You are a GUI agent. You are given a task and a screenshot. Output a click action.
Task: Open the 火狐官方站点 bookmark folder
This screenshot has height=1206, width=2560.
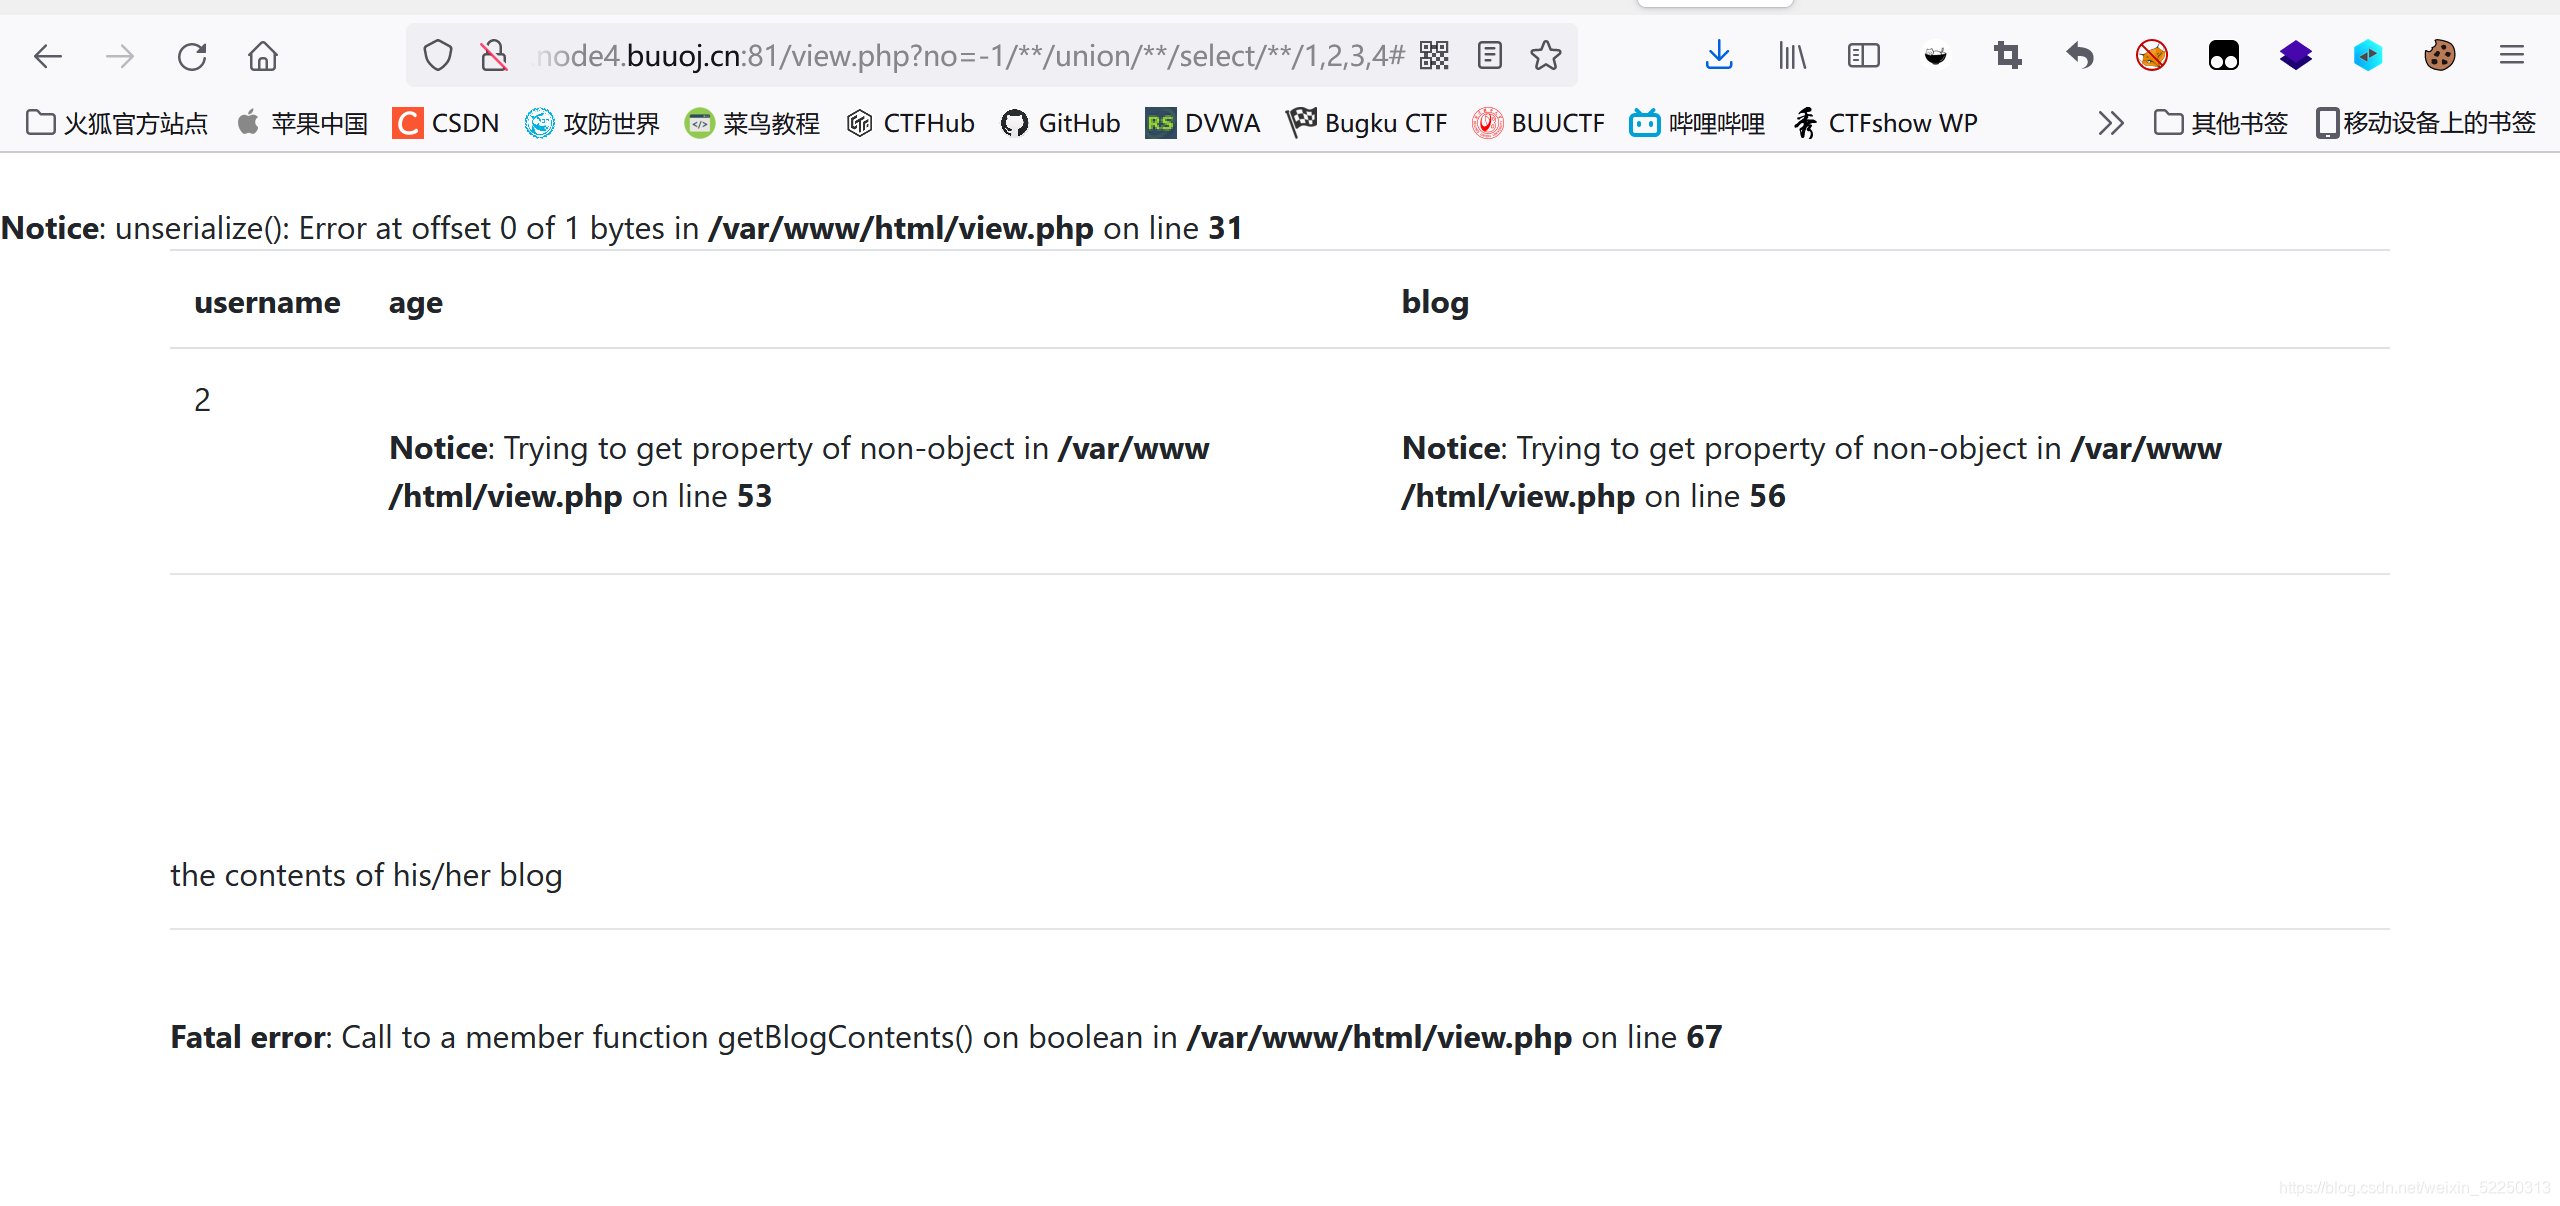pyautogui.click(x=116, y=124)
